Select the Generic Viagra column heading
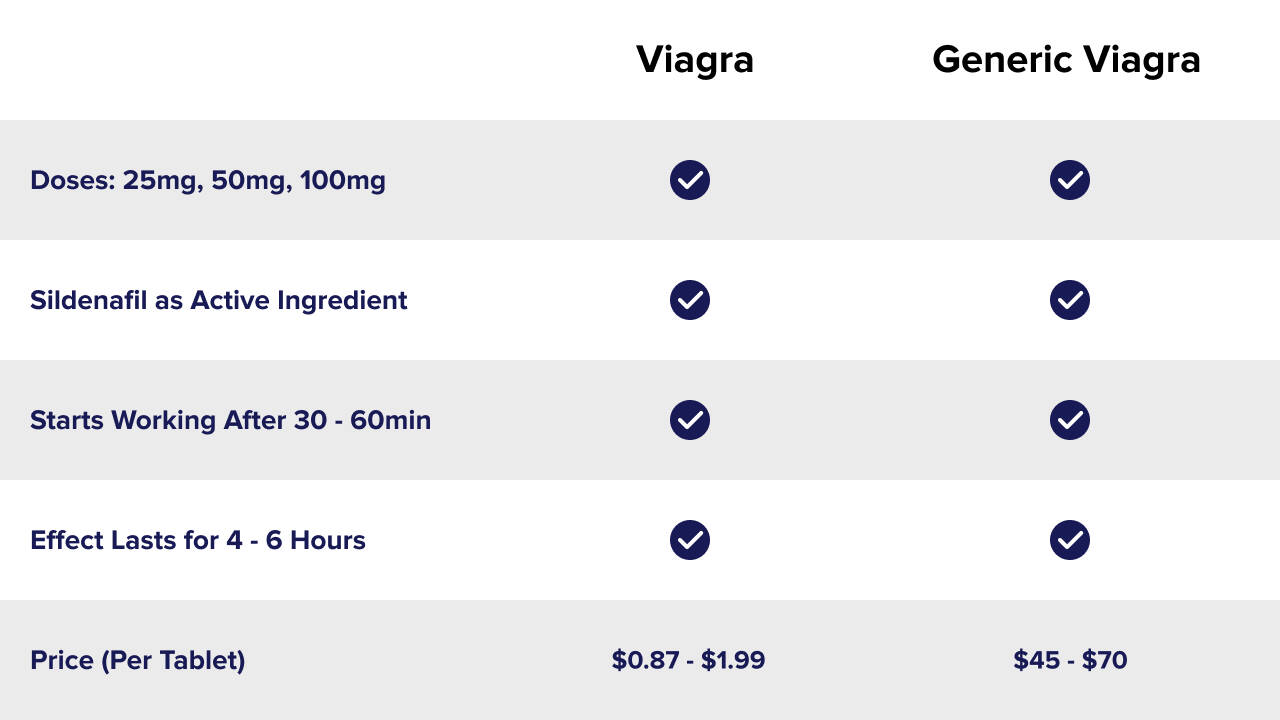The height and width of the screenshot is (720, 1280). click(1066, 61)
